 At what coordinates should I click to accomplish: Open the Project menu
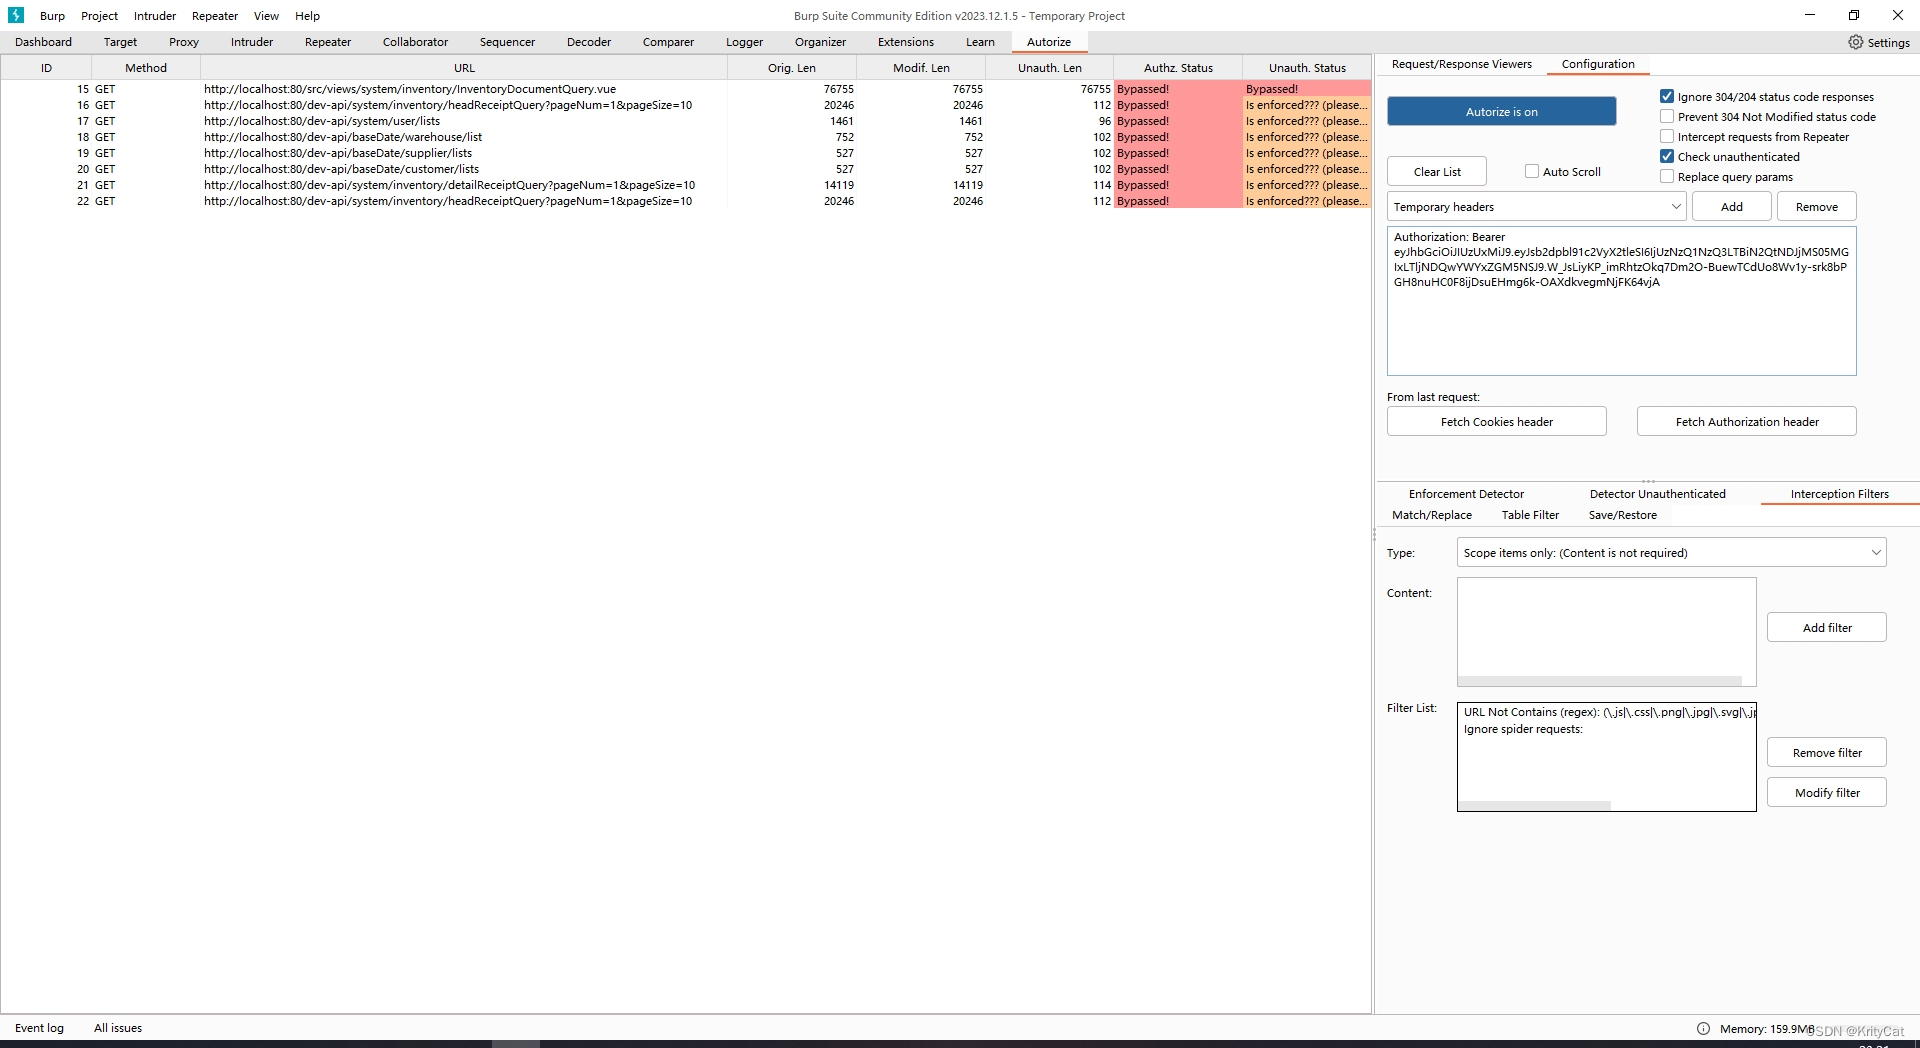99,16
